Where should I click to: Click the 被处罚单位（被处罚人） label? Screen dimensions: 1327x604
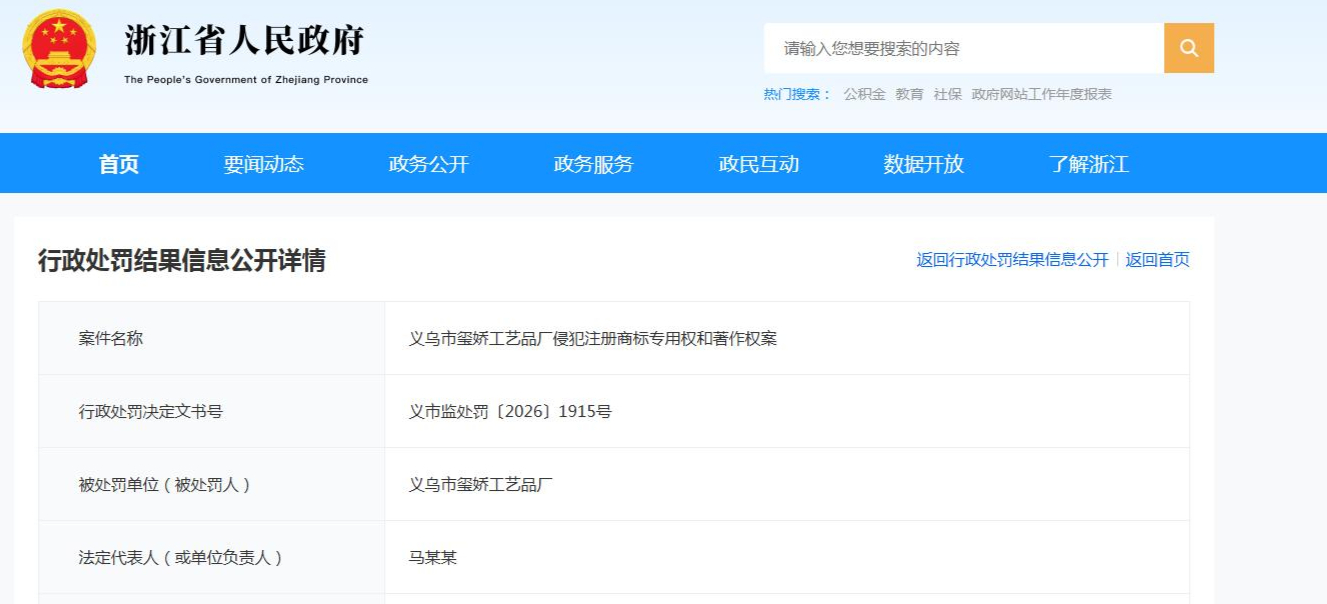[165, 485]
